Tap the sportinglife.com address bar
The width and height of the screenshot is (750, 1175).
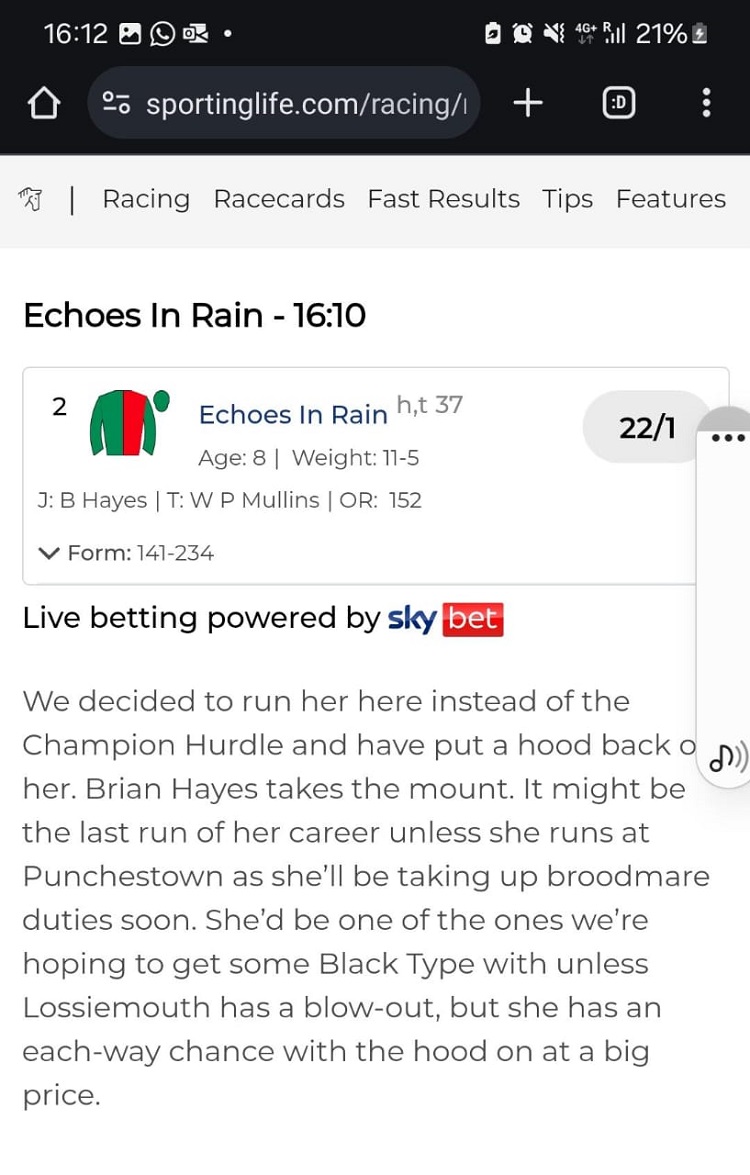[x=305, y=103]
